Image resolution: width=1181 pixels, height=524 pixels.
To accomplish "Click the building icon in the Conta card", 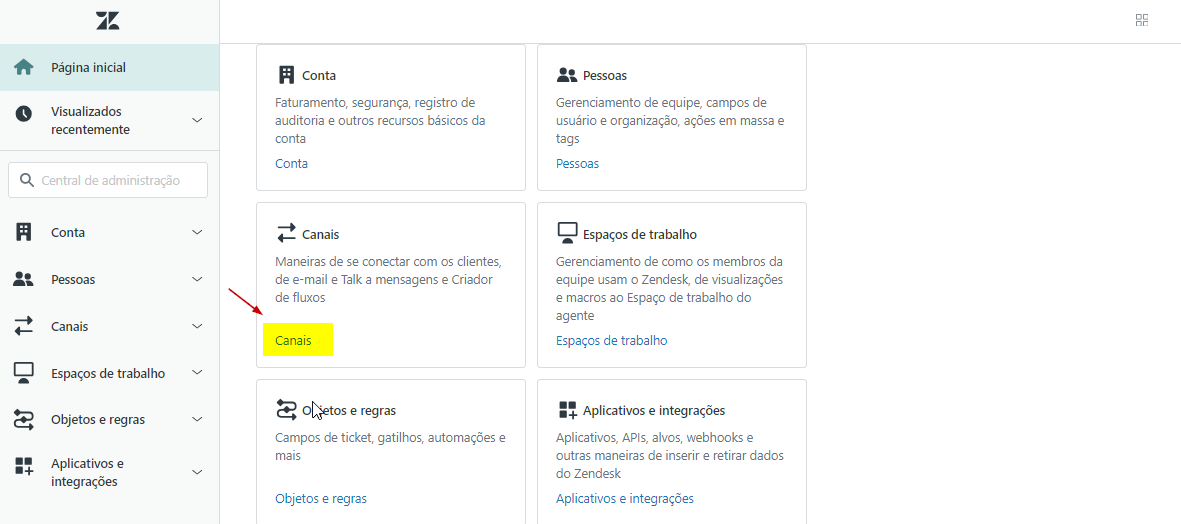I will [x=287, y=75].
